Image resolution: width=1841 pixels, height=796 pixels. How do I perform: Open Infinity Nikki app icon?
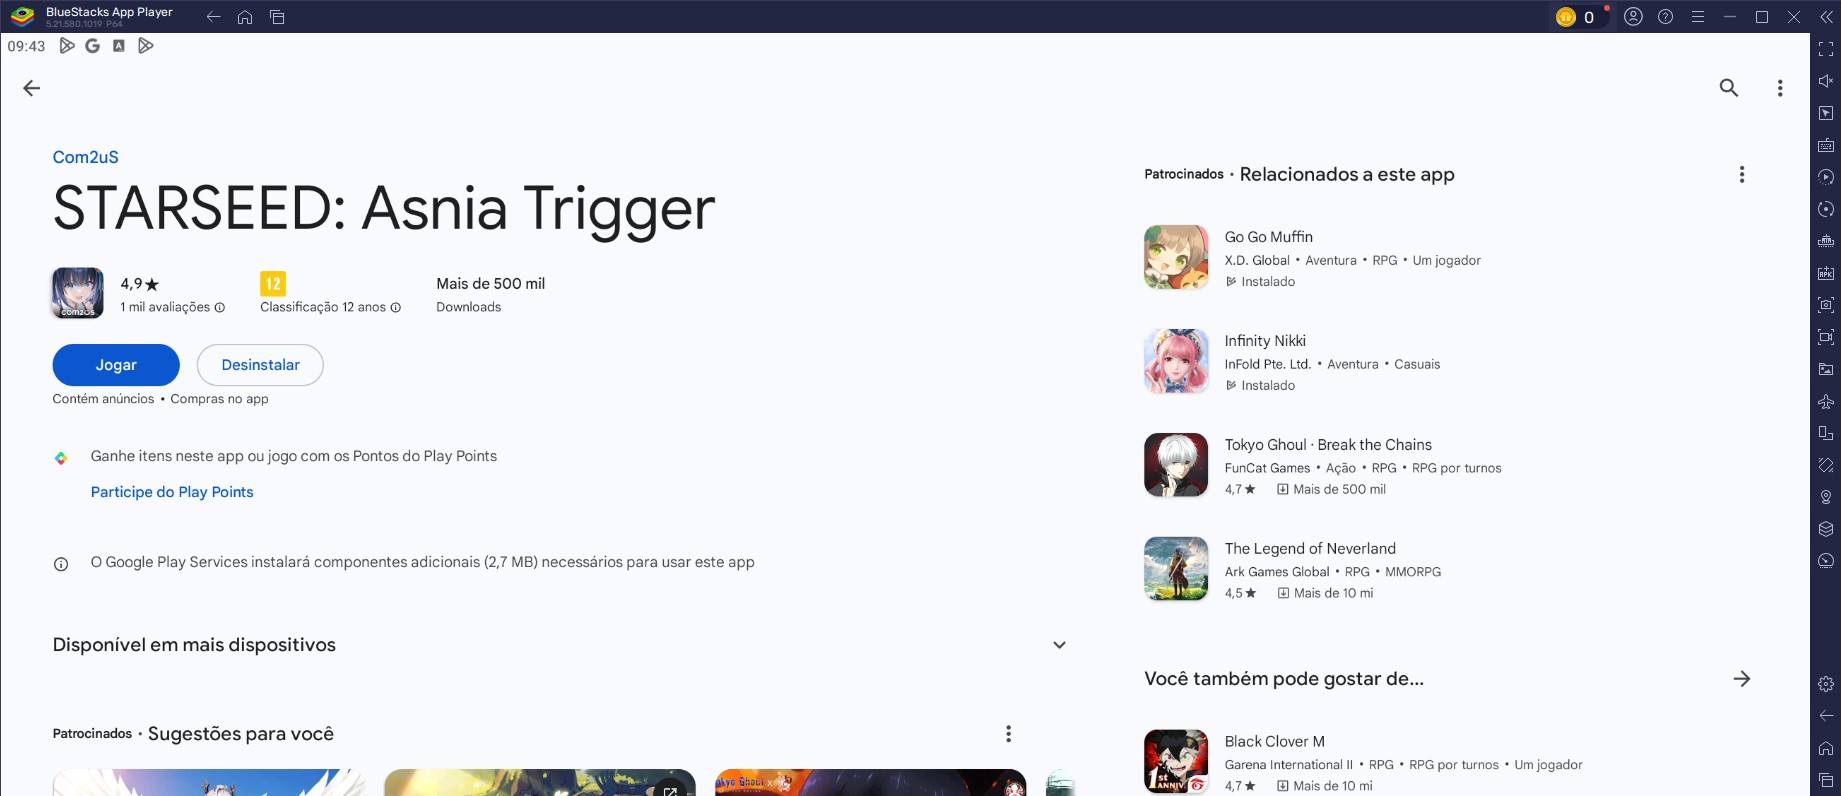pos(1176,361)
